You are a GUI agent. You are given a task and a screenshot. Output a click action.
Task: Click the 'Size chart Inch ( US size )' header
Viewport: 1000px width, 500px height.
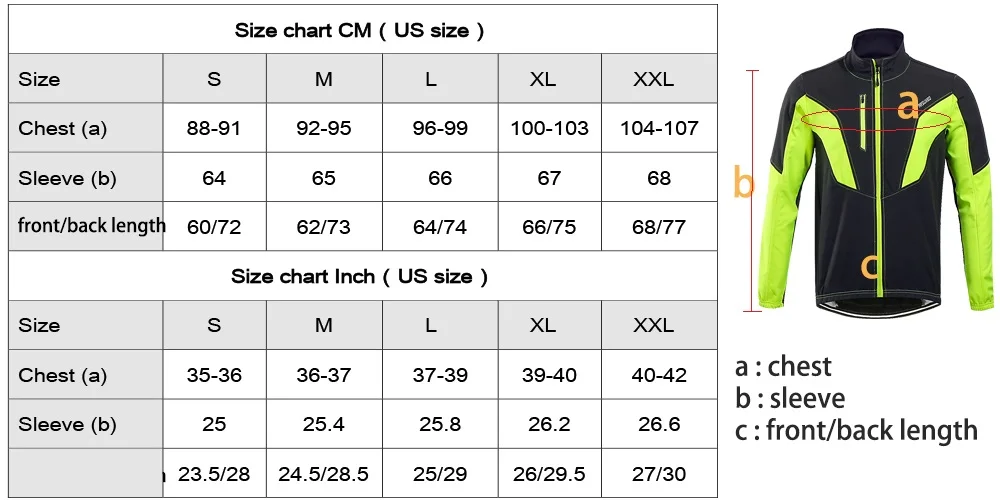tap(360, 276)
